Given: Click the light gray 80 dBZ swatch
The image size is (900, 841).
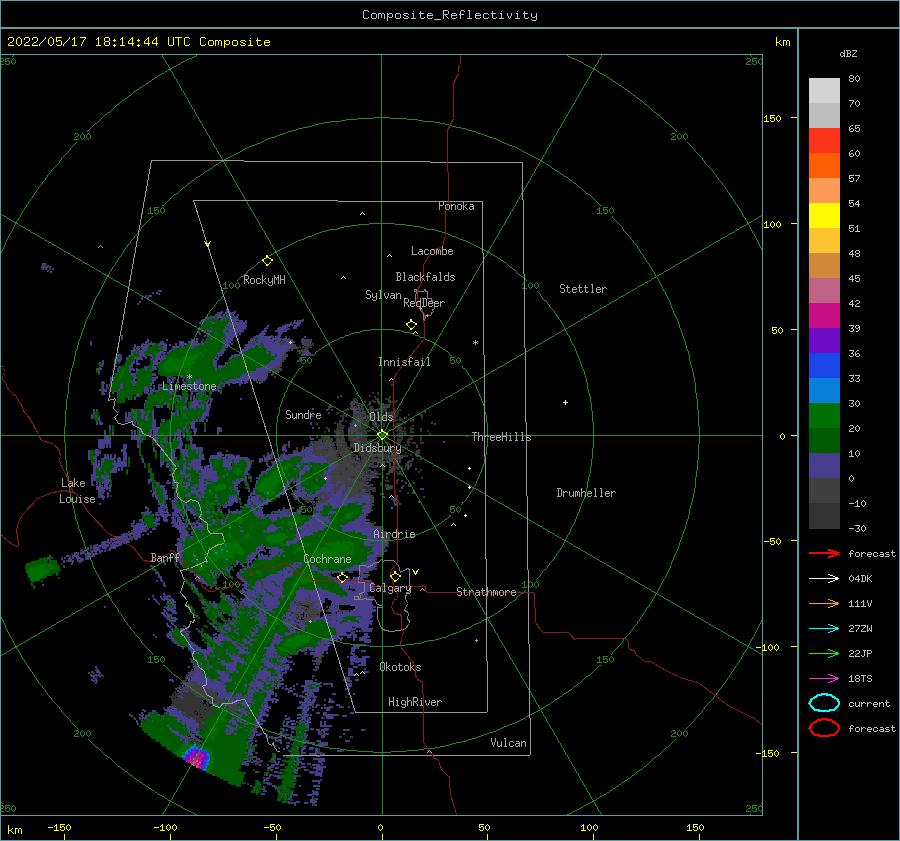Looking at the screenshot, I should point(824,90).
